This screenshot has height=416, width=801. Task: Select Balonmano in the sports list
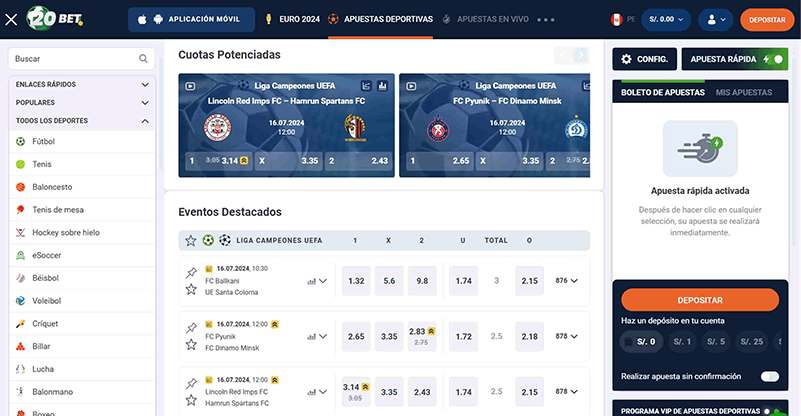(x=82, y=391)
